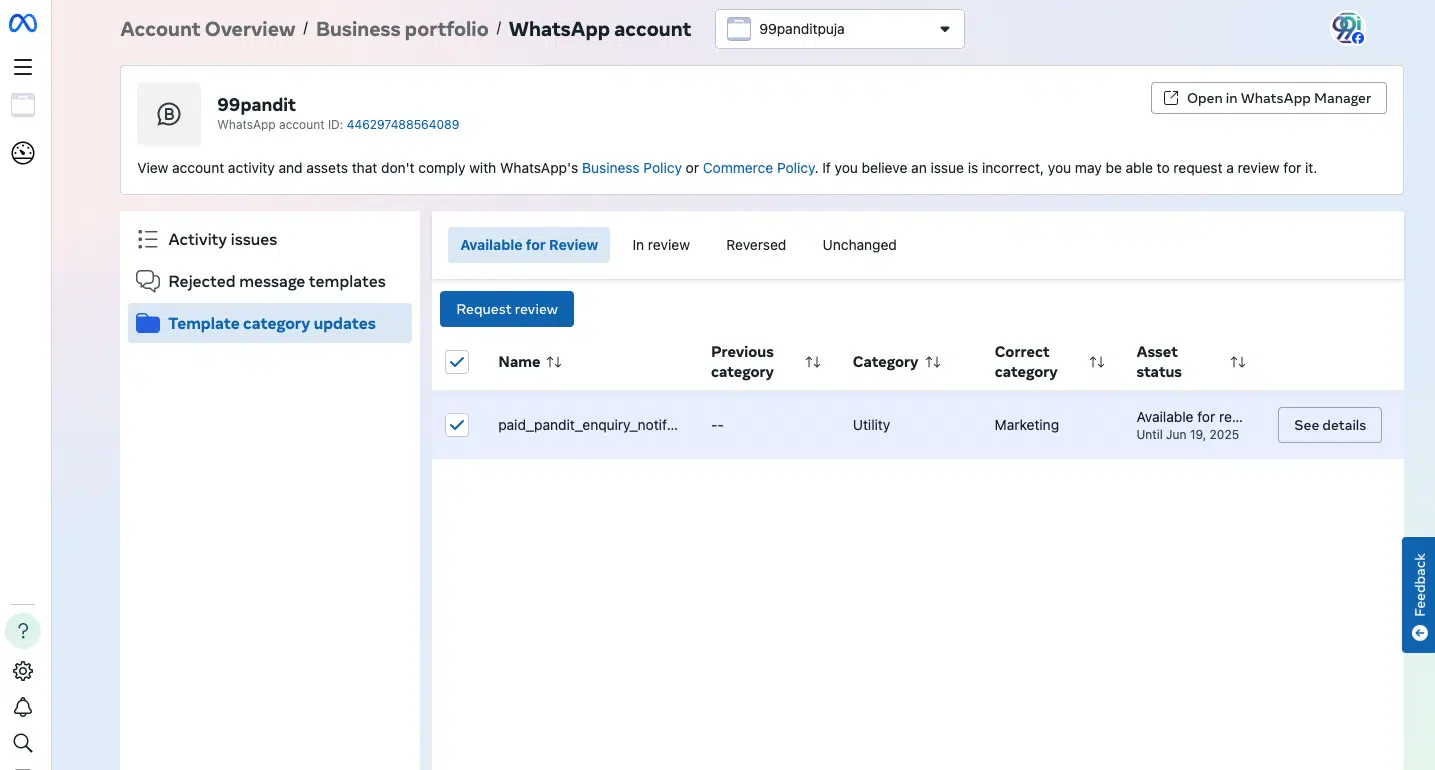Click the WhatsApp account ID number link
Image resolution: width=1435 pixels, height=770 pixels.
pyautogui.click(x=403, y=125)
